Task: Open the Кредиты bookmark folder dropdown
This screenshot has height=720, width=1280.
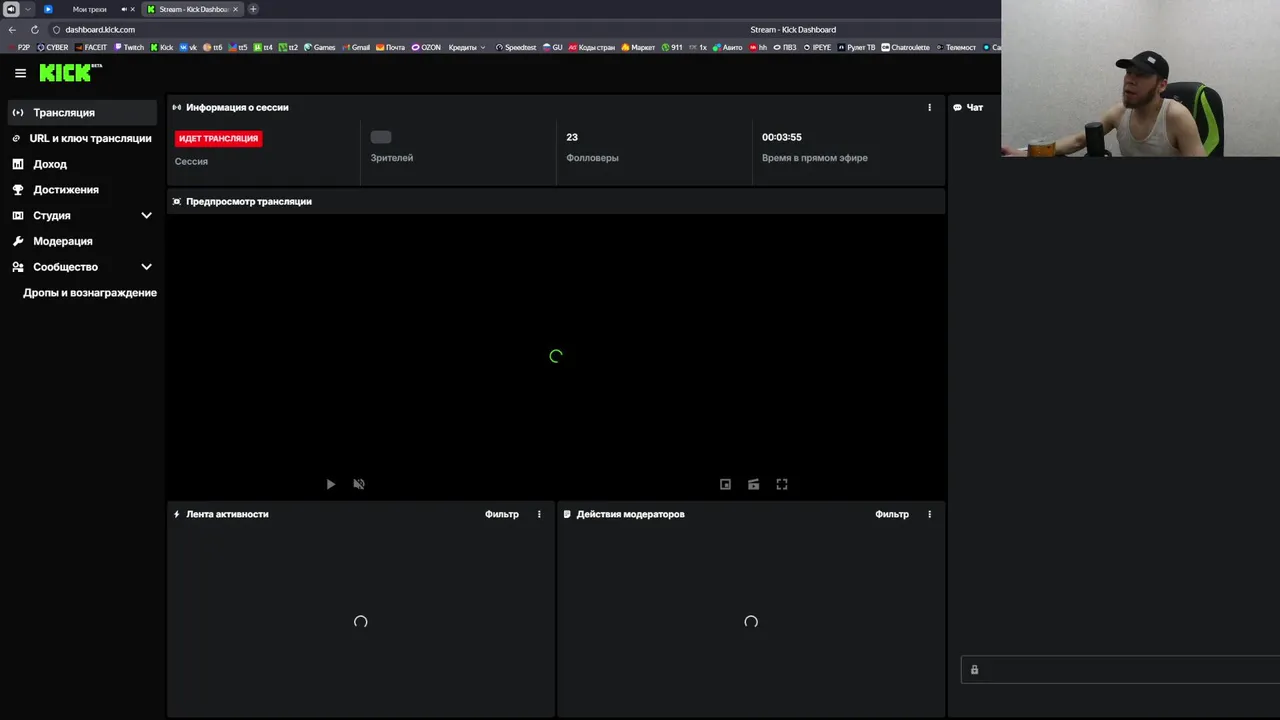Action: point(466,47)
